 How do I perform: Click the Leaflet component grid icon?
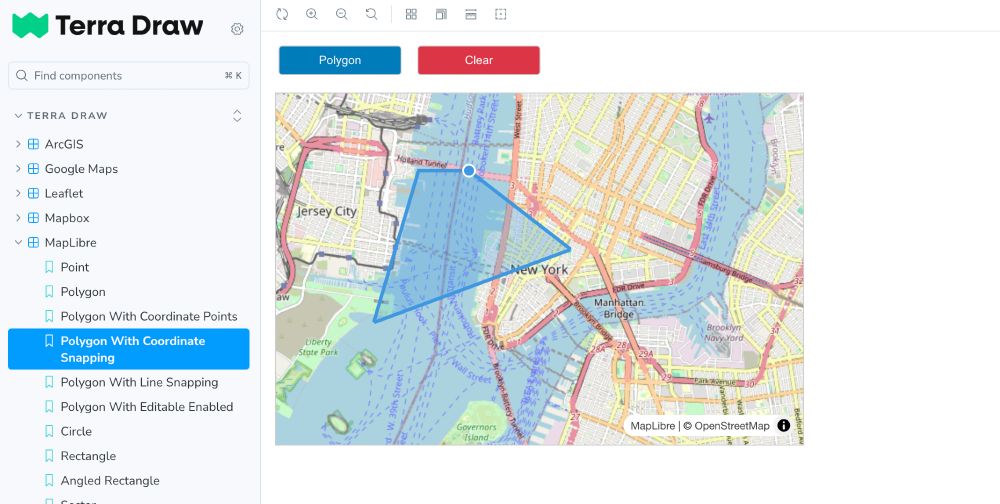[x=33, y=193]
